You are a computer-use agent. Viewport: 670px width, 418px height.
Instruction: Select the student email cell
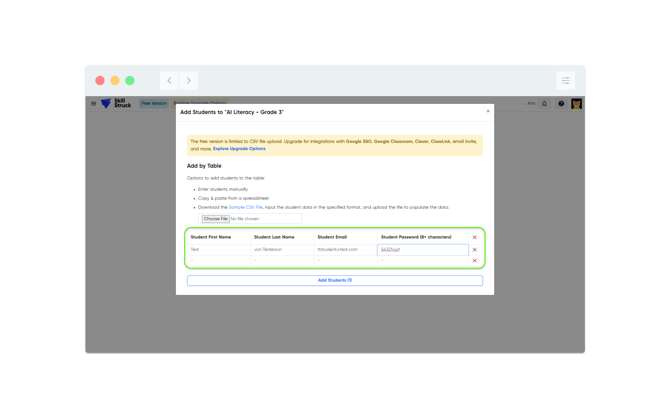345,250
